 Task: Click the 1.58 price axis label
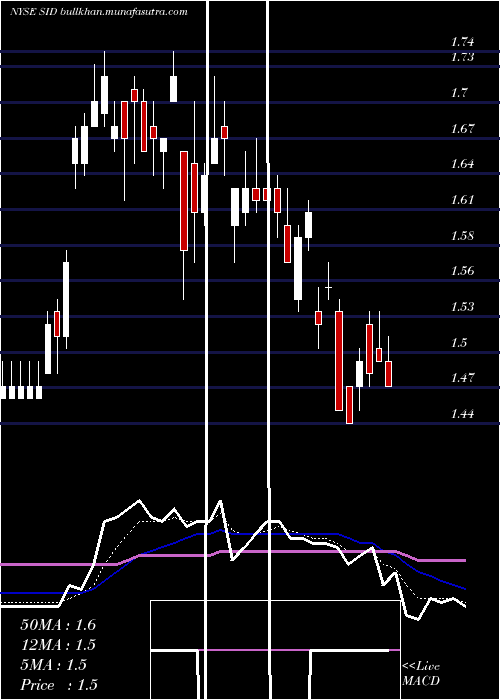click(462, 235)
